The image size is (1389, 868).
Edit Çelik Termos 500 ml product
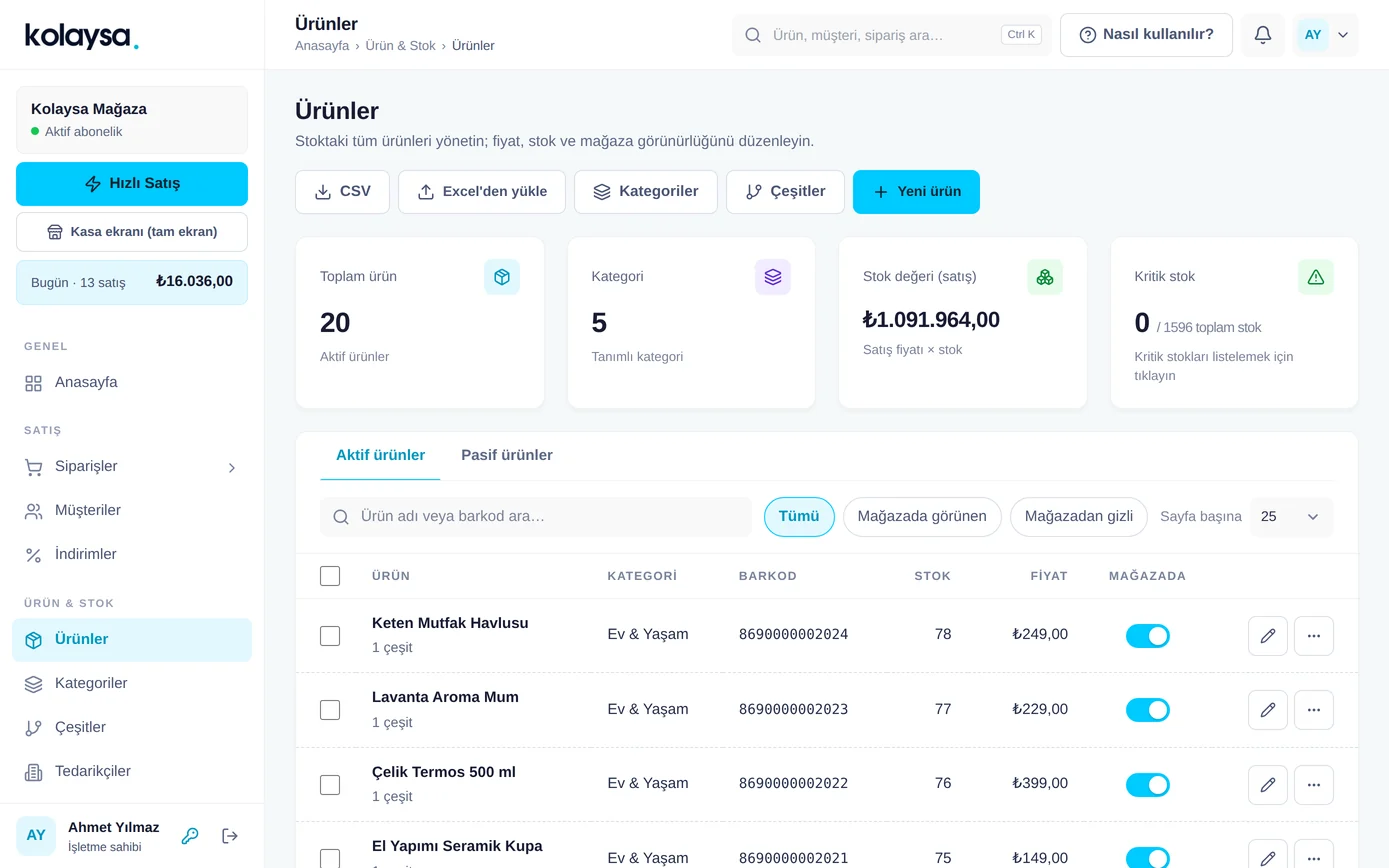[x=1268, y=785]
